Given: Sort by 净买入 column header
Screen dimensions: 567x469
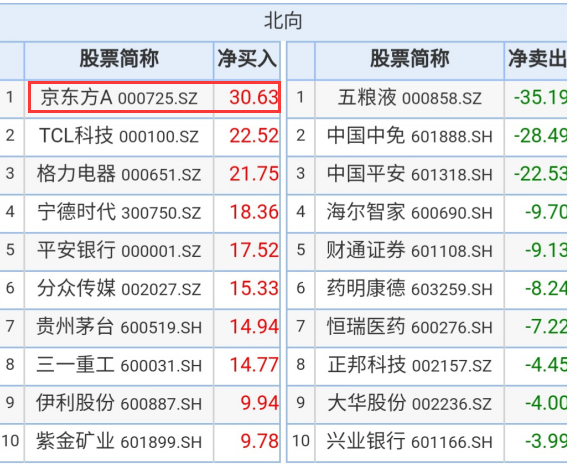Looking at the screenshot, I should pyautogui.click(x=247, y=59).
